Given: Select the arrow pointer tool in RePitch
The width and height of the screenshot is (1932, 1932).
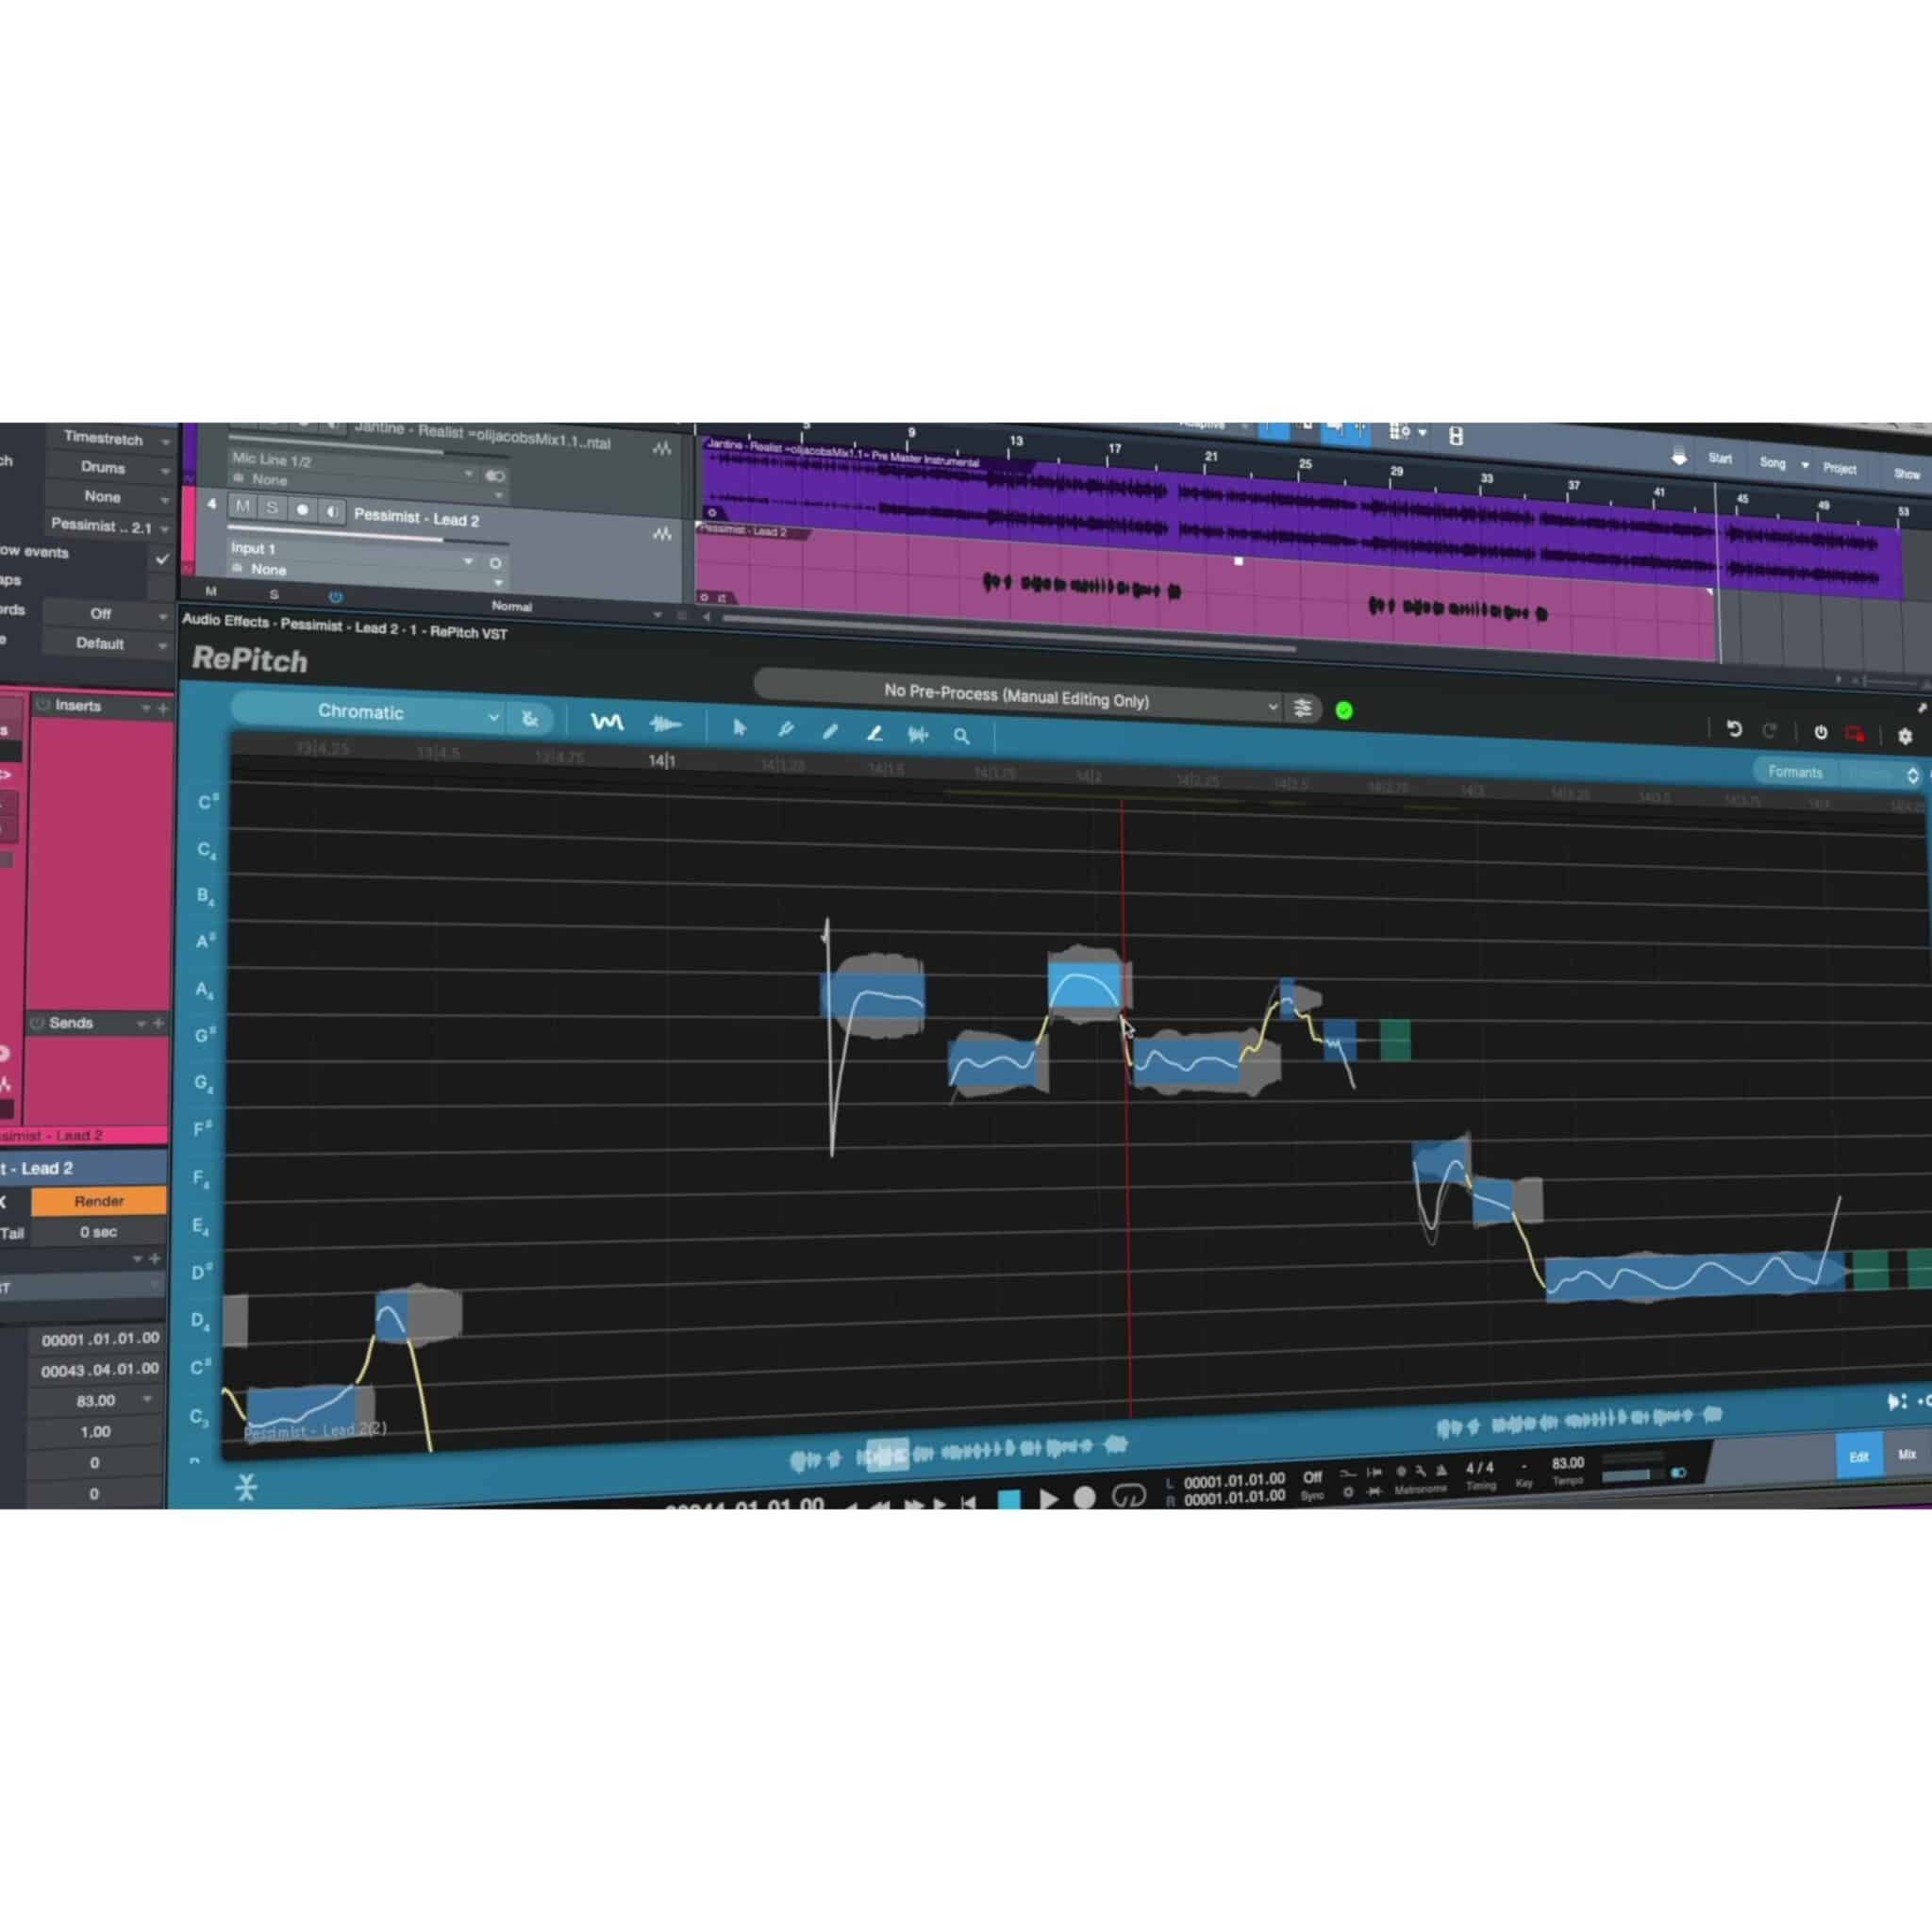Looking at the screenshot, I should pyautogui.click(x=739, y=728).
